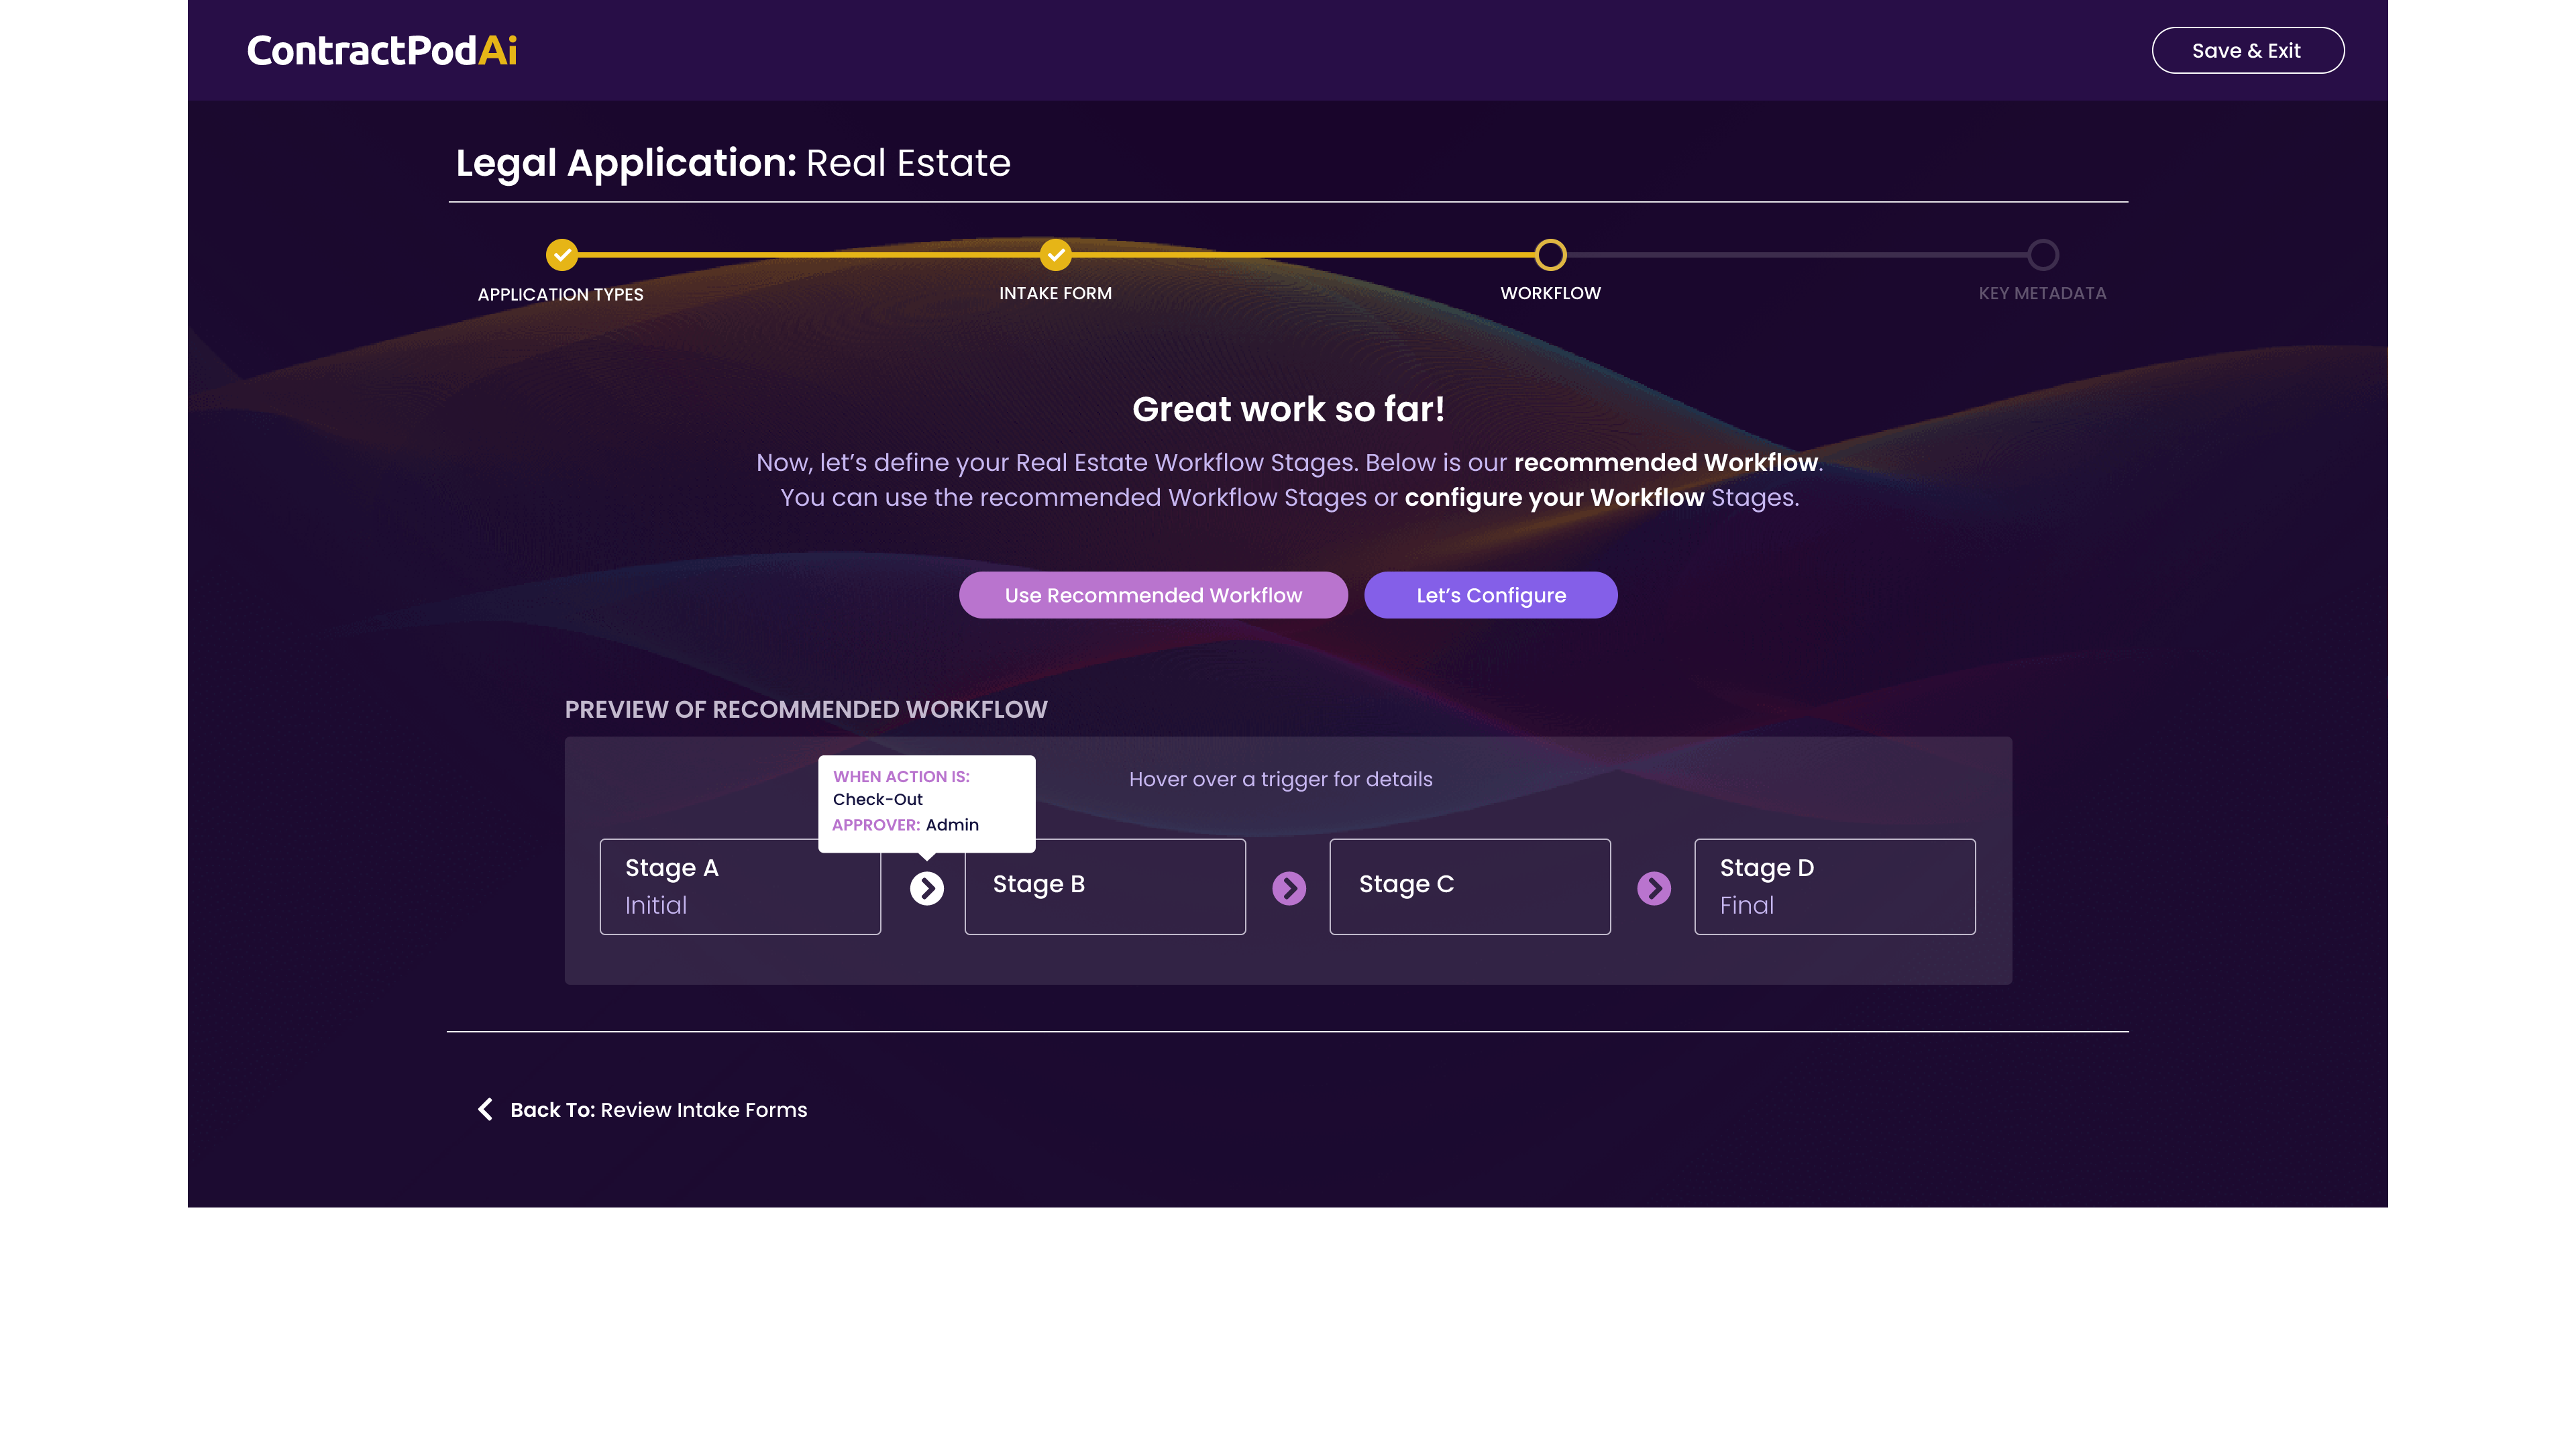Open the APPLICATION TYPES step label
2576x1449 pixels.
(x=560, y=294)
